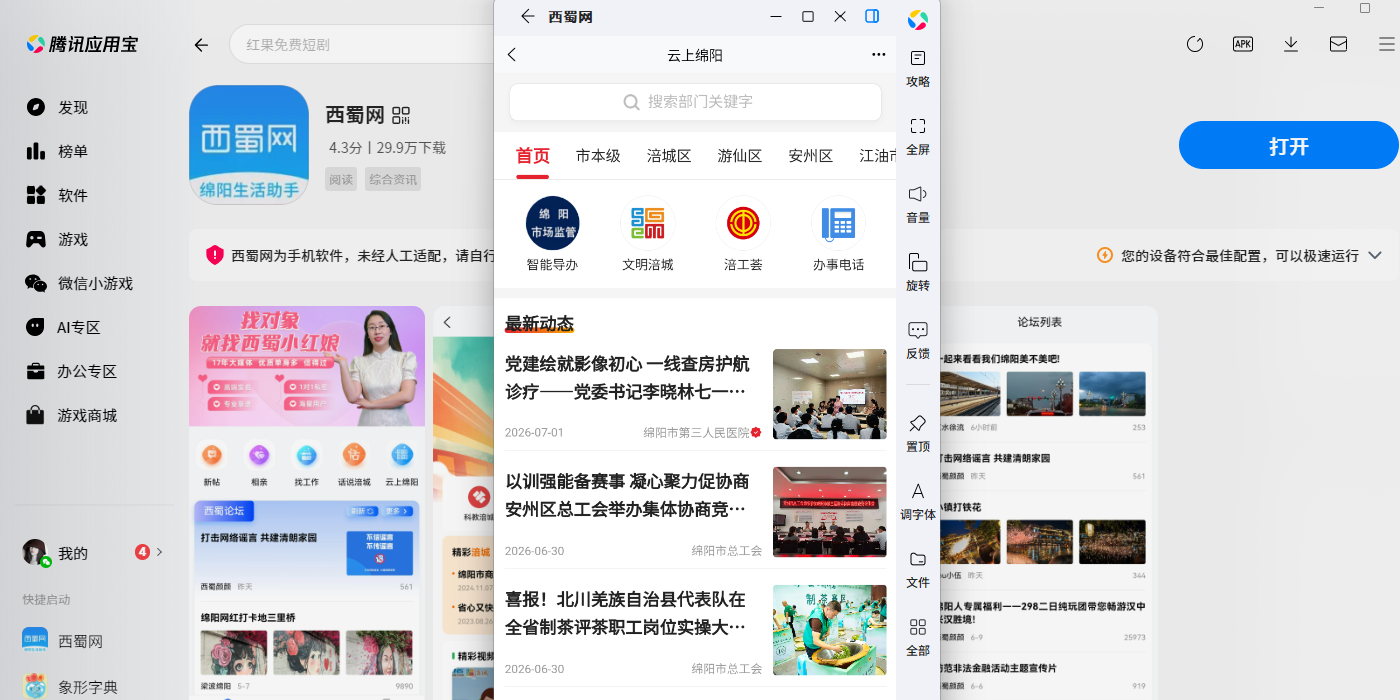Click the 红果免费短剧 search box in 应用宝
Viewport: 1400px width, 700px height.
pos(362,45)
